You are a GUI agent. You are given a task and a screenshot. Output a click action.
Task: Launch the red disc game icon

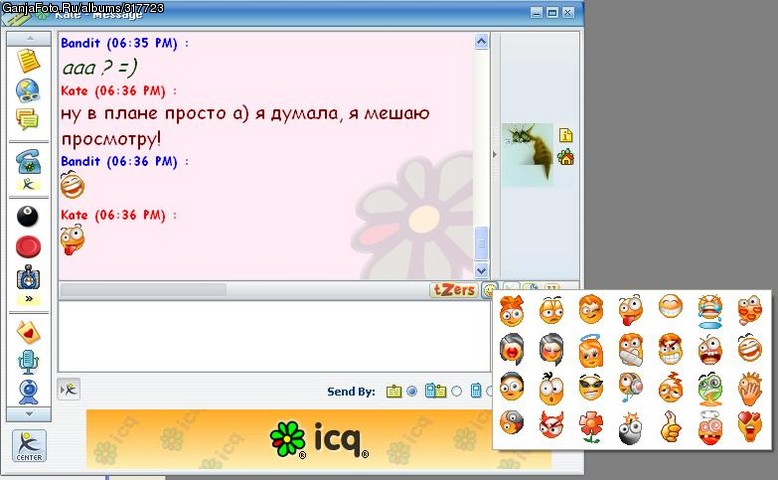28,247
